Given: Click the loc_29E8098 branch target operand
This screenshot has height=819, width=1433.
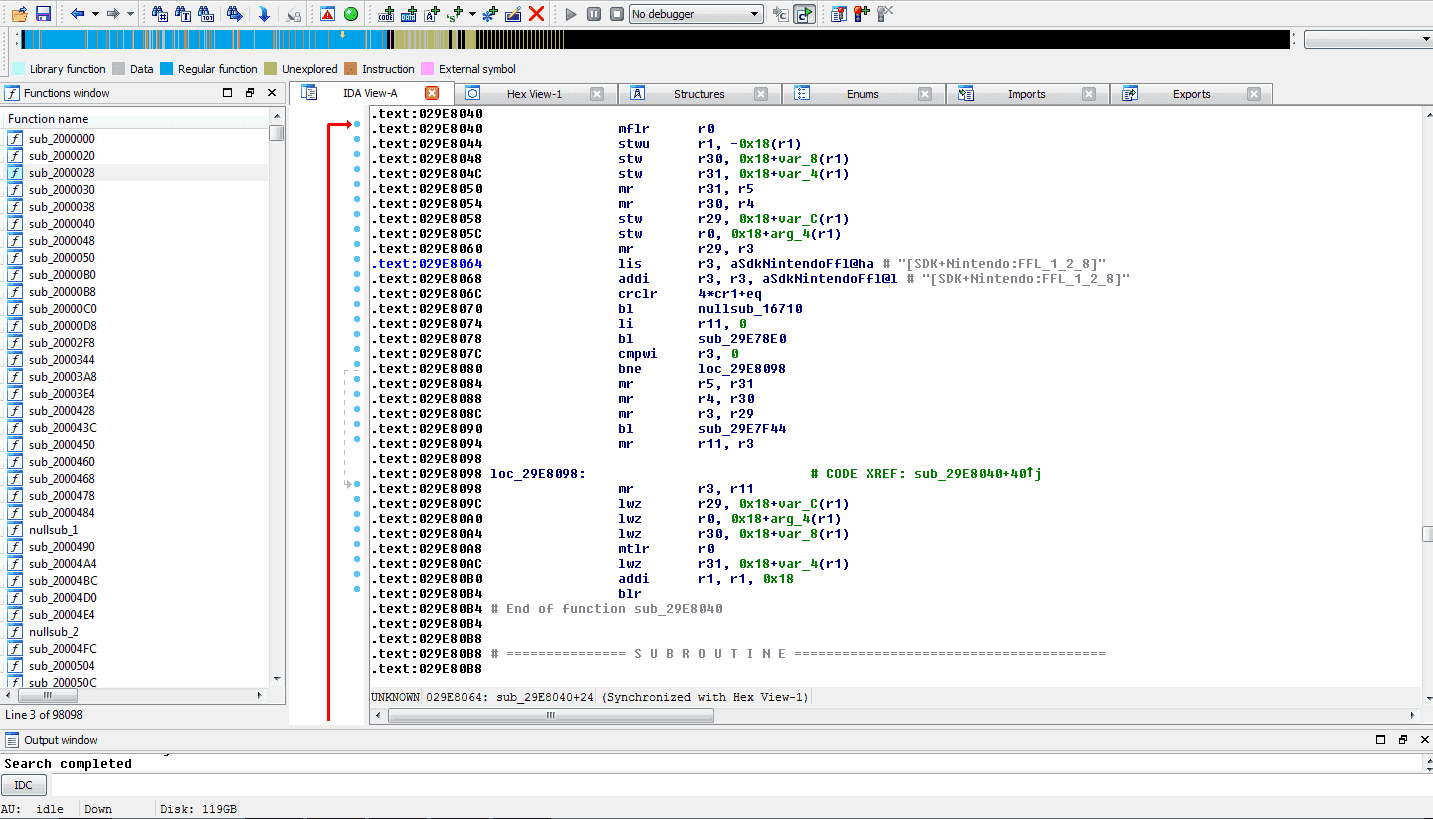Looking at the screenshot, I should tap(742, 369).
